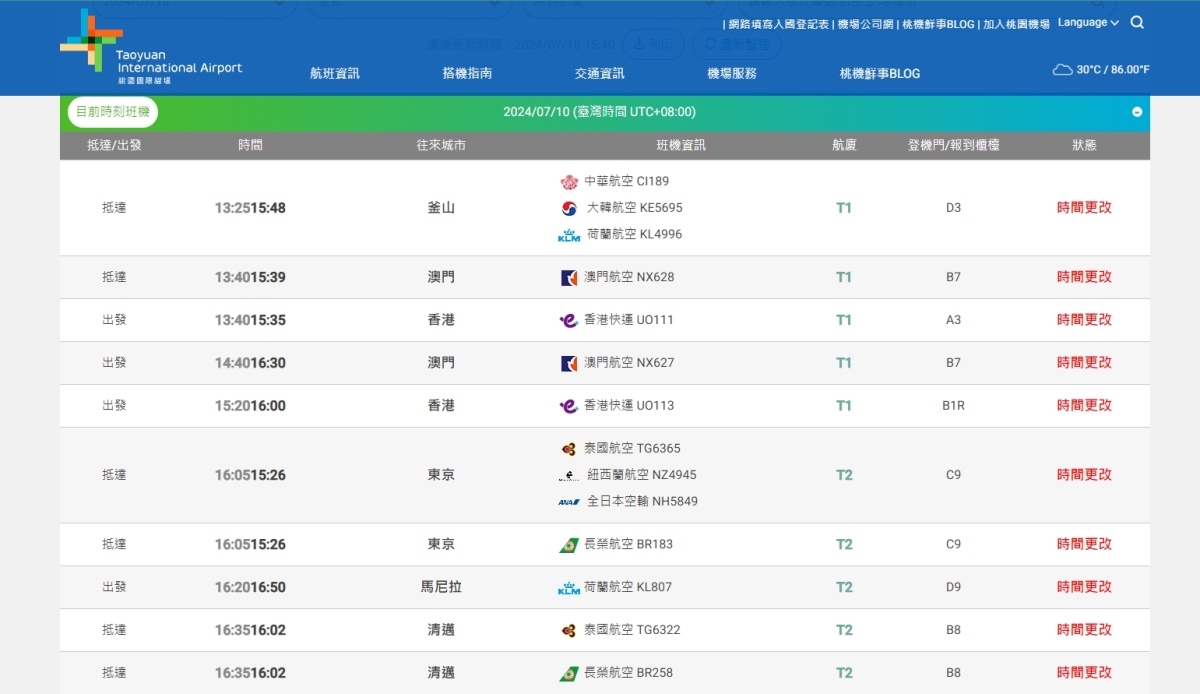Click the Air Macau logo beside NX628

(569, 277)
